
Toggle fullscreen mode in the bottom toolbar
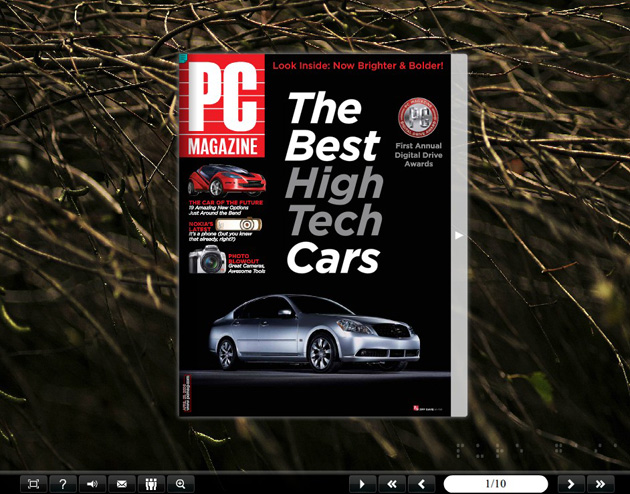click(x=34, y=484)
